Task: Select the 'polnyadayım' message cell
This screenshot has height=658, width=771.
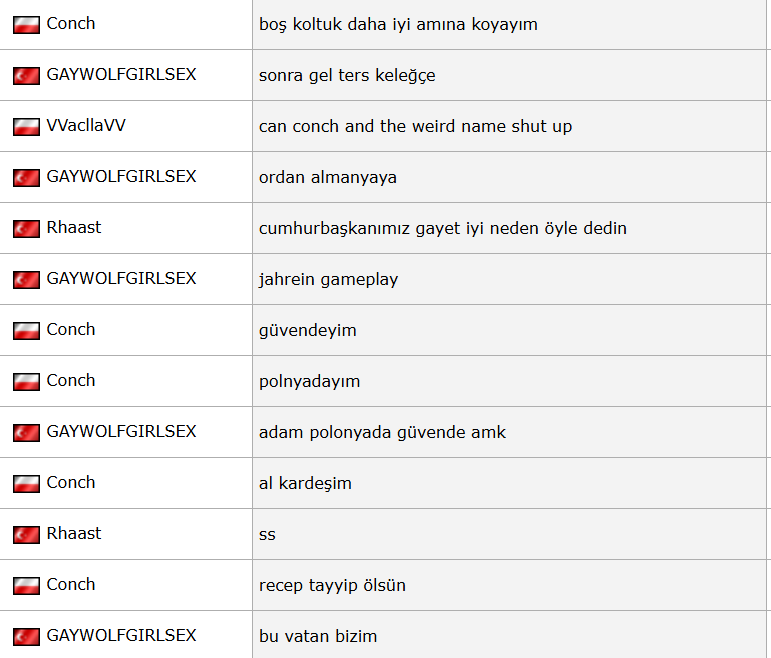Action: coord(309,382)
